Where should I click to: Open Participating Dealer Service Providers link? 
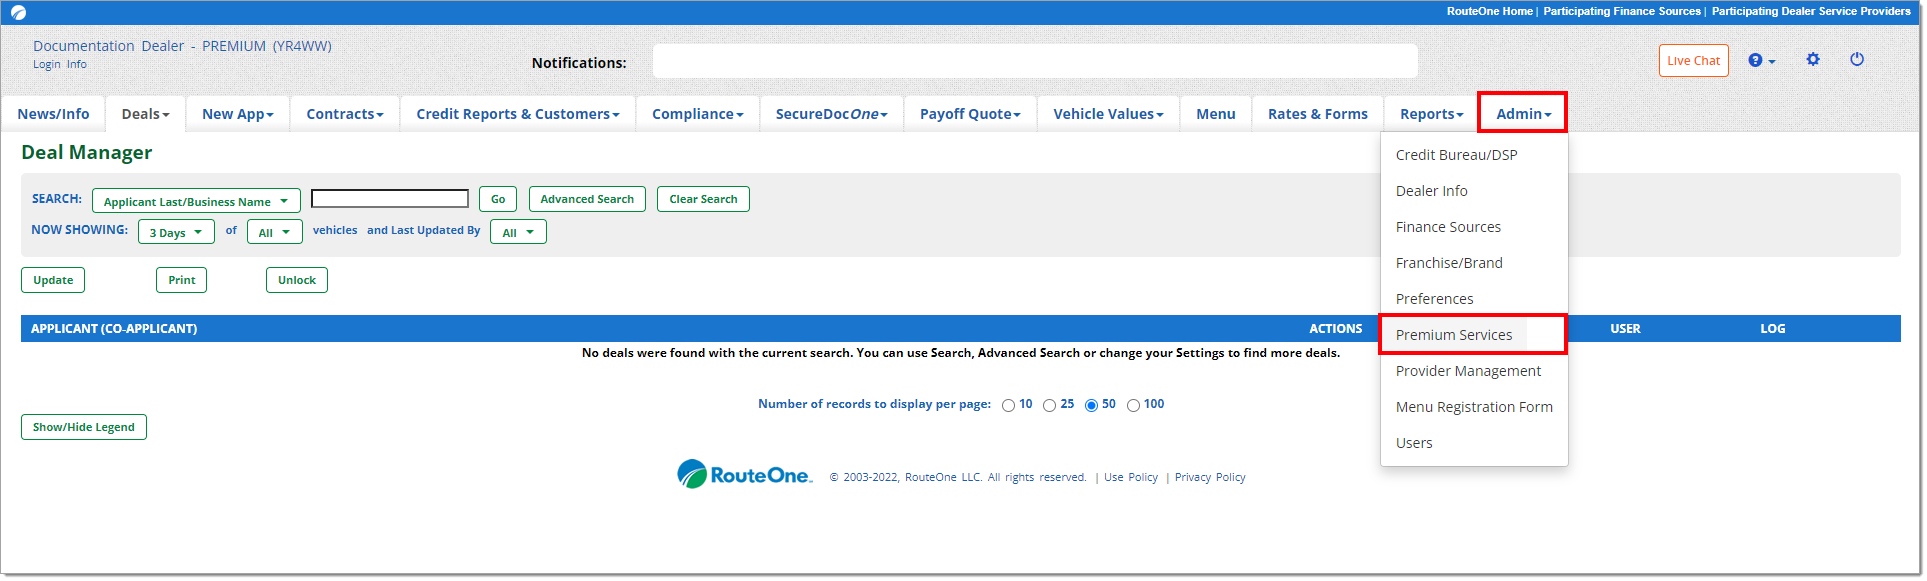(x=1811, y=12)
